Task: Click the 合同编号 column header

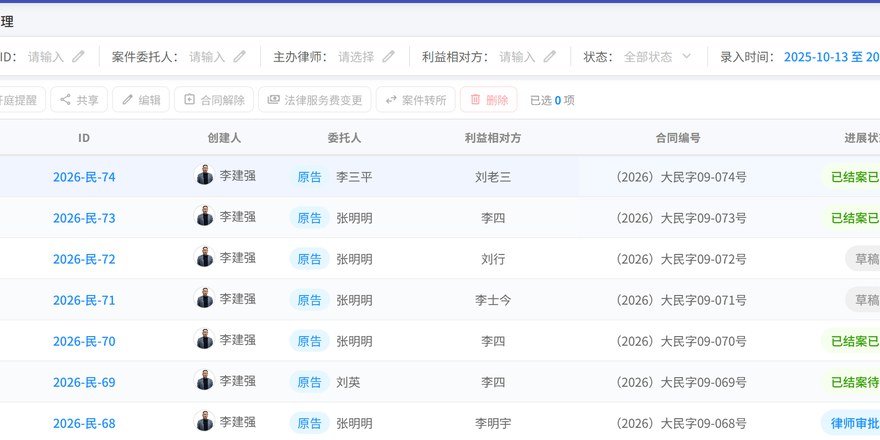Action: click(678, 138)
